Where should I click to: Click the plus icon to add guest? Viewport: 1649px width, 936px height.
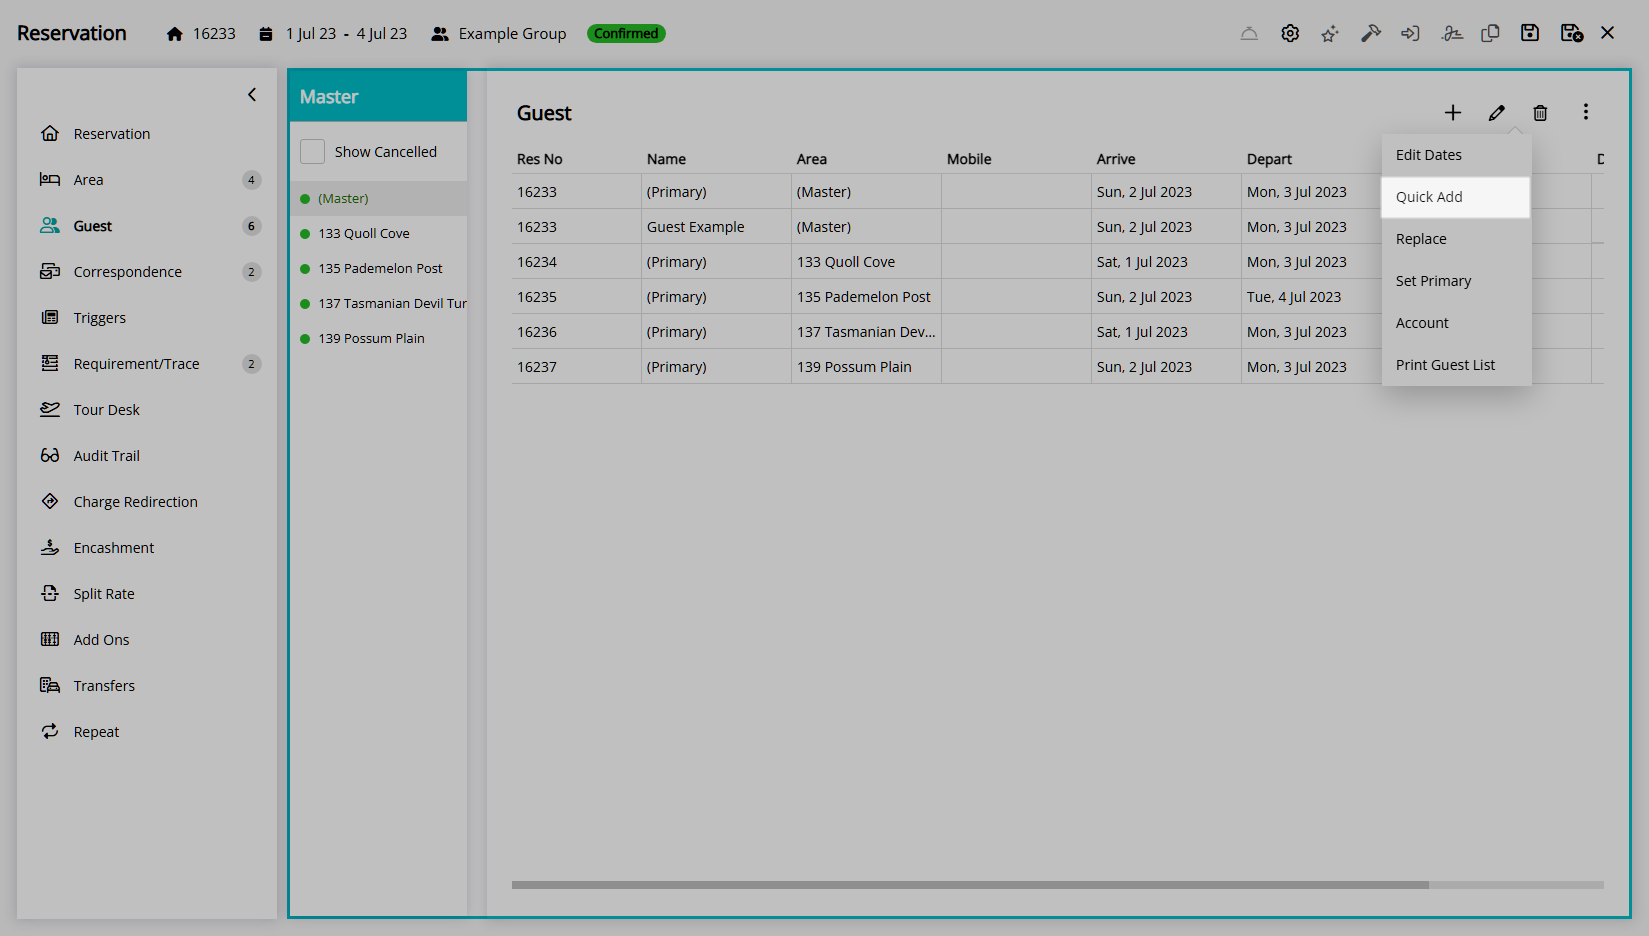click(1453, 113)
